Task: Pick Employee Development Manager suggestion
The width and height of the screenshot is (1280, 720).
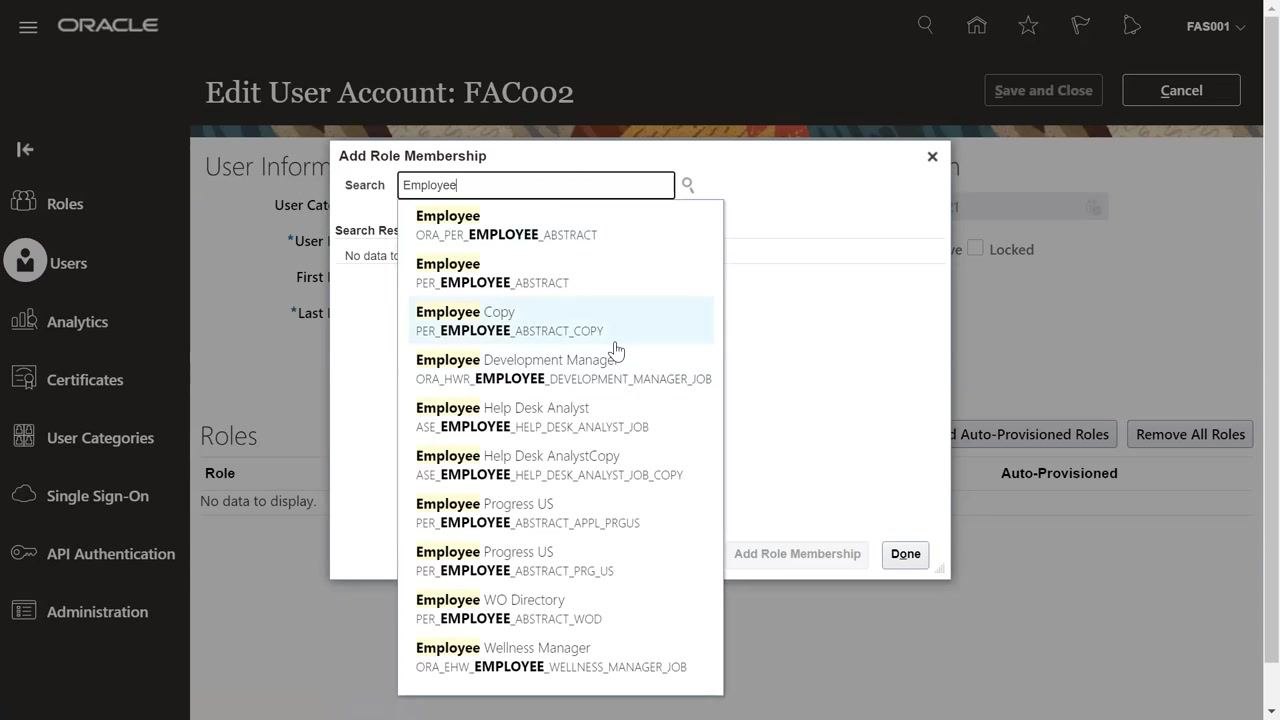Action: click(560, 369)
